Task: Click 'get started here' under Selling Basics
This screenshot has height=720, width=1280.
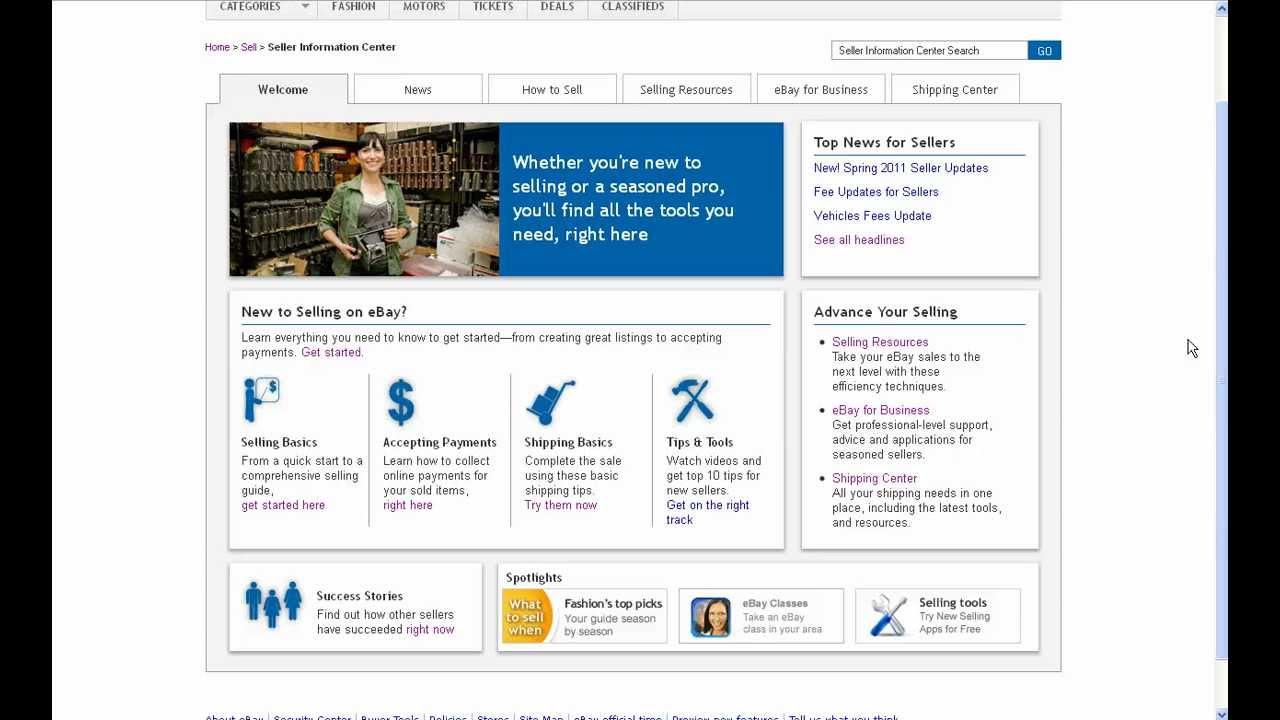Action: tap(283, 505)
